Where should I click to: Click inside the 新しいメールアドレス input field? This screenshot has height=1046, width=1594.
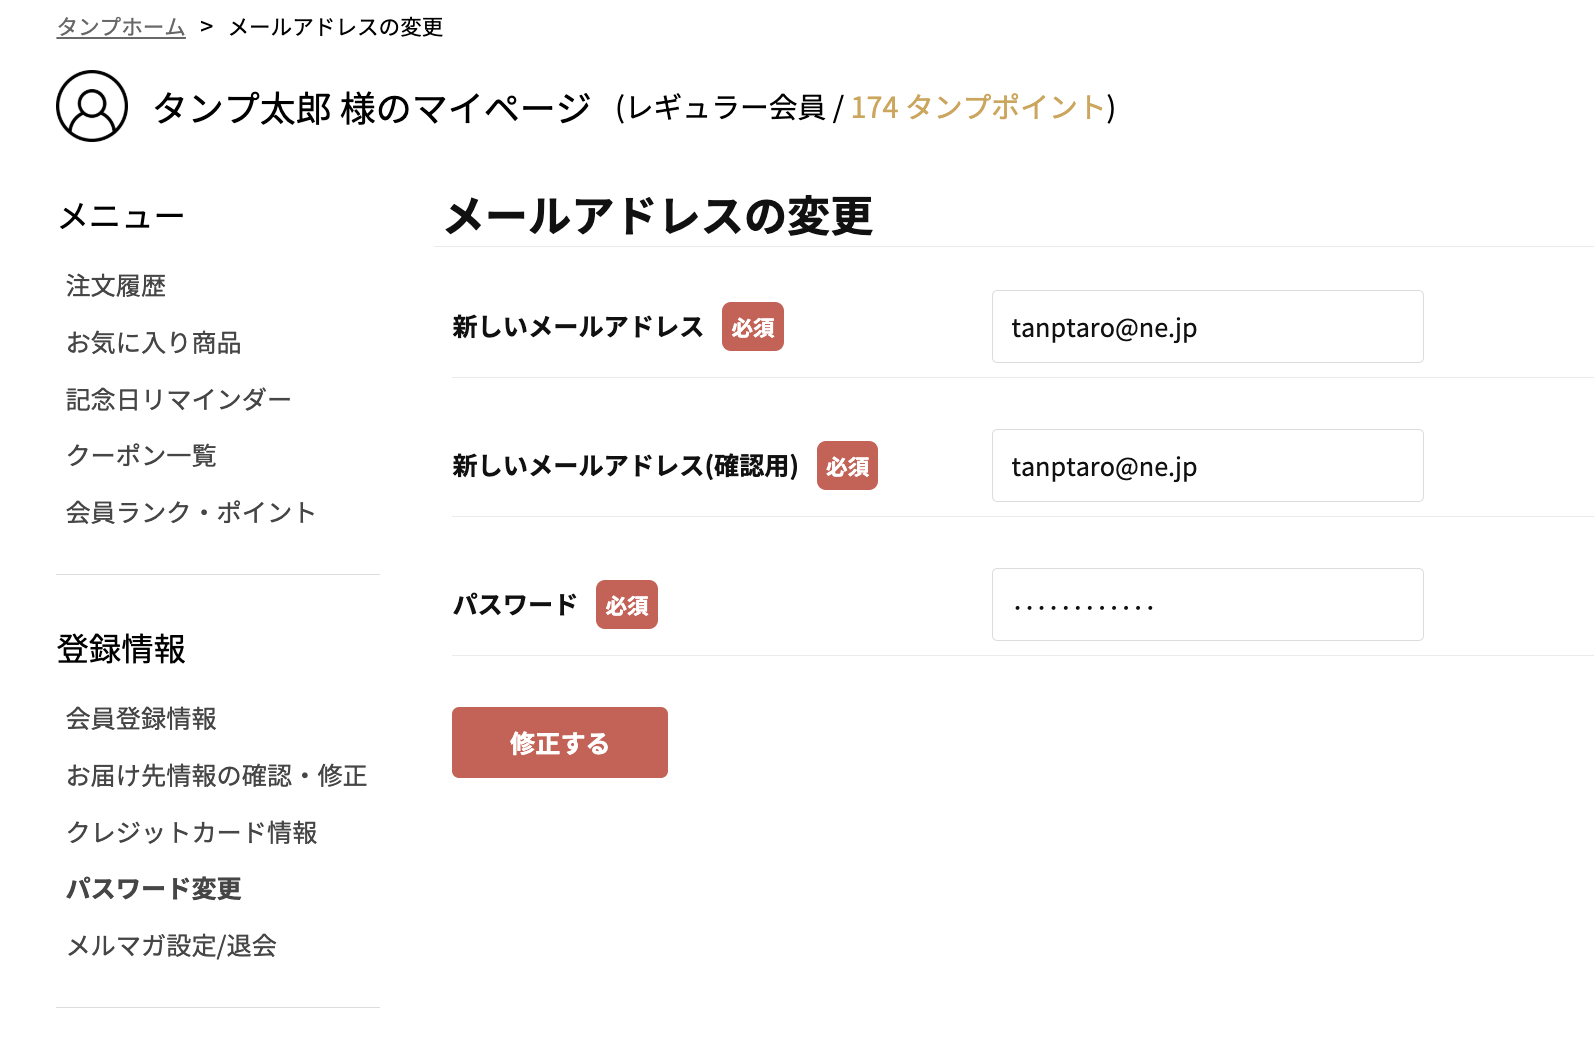point(1206,326)
